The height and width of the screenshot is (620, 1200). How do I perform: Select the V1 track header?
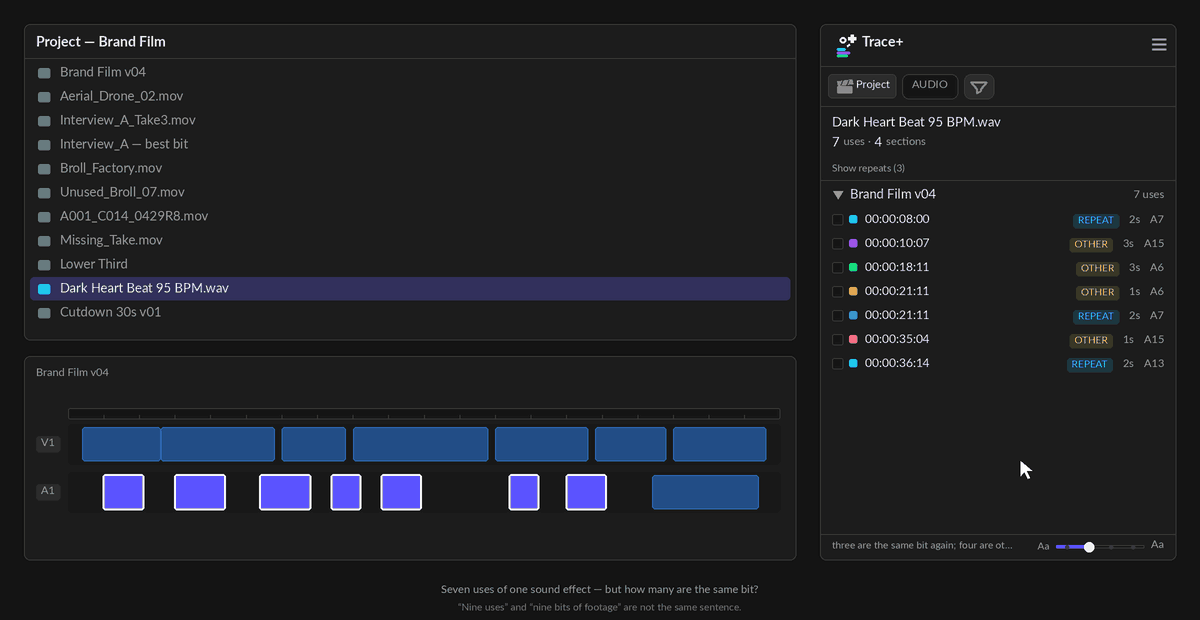point(48,443)
